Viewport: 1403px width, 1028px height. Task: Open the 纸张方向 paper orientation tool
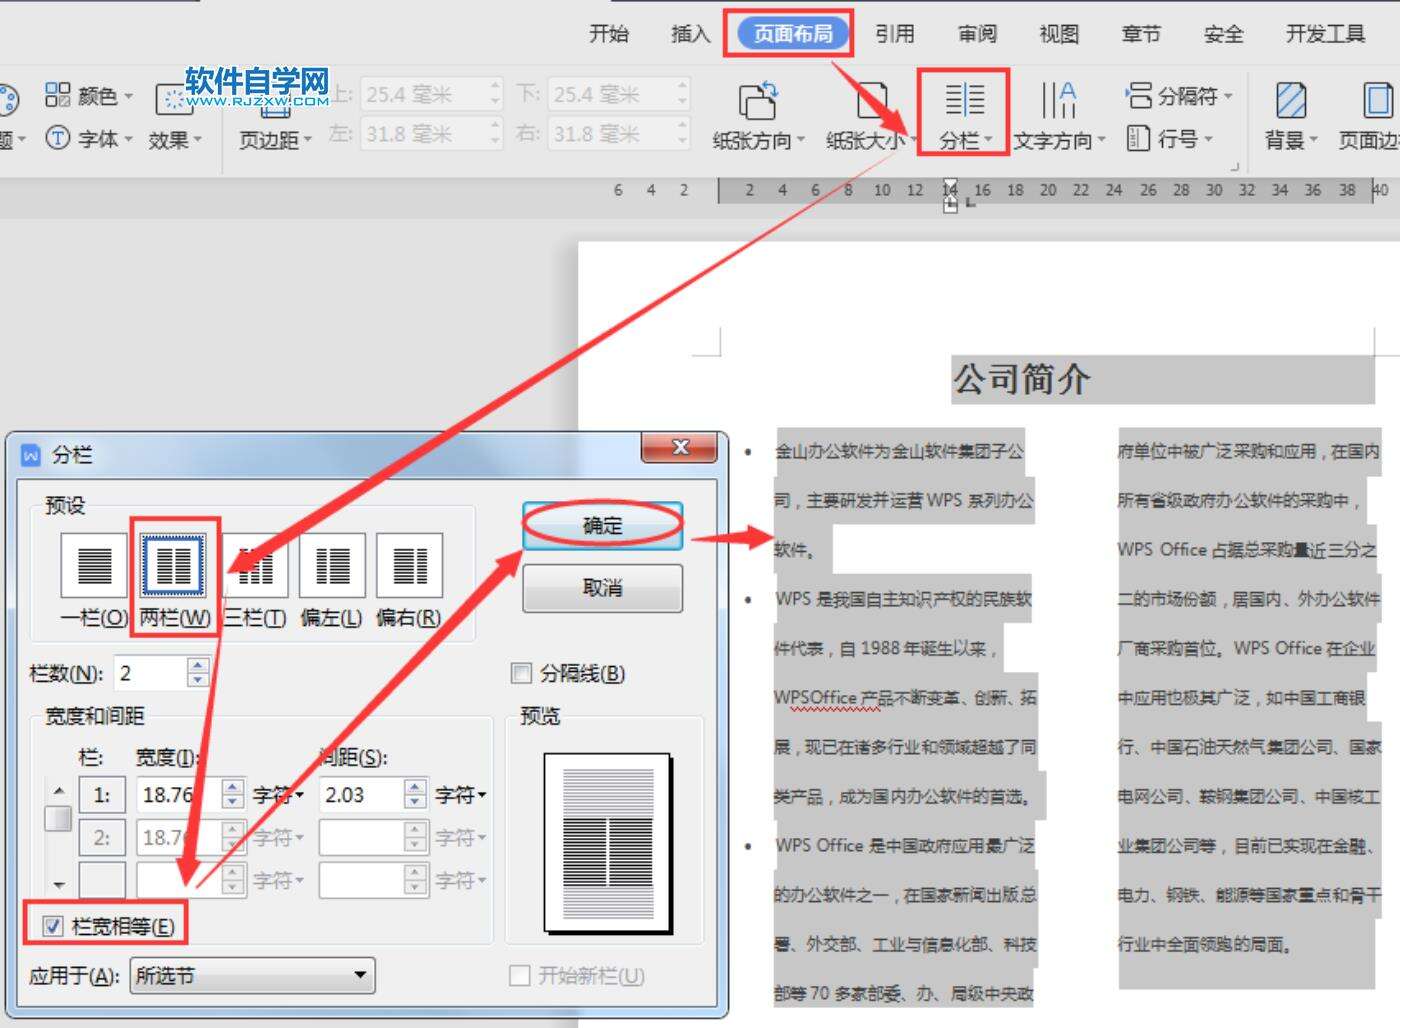pos(758,117)
